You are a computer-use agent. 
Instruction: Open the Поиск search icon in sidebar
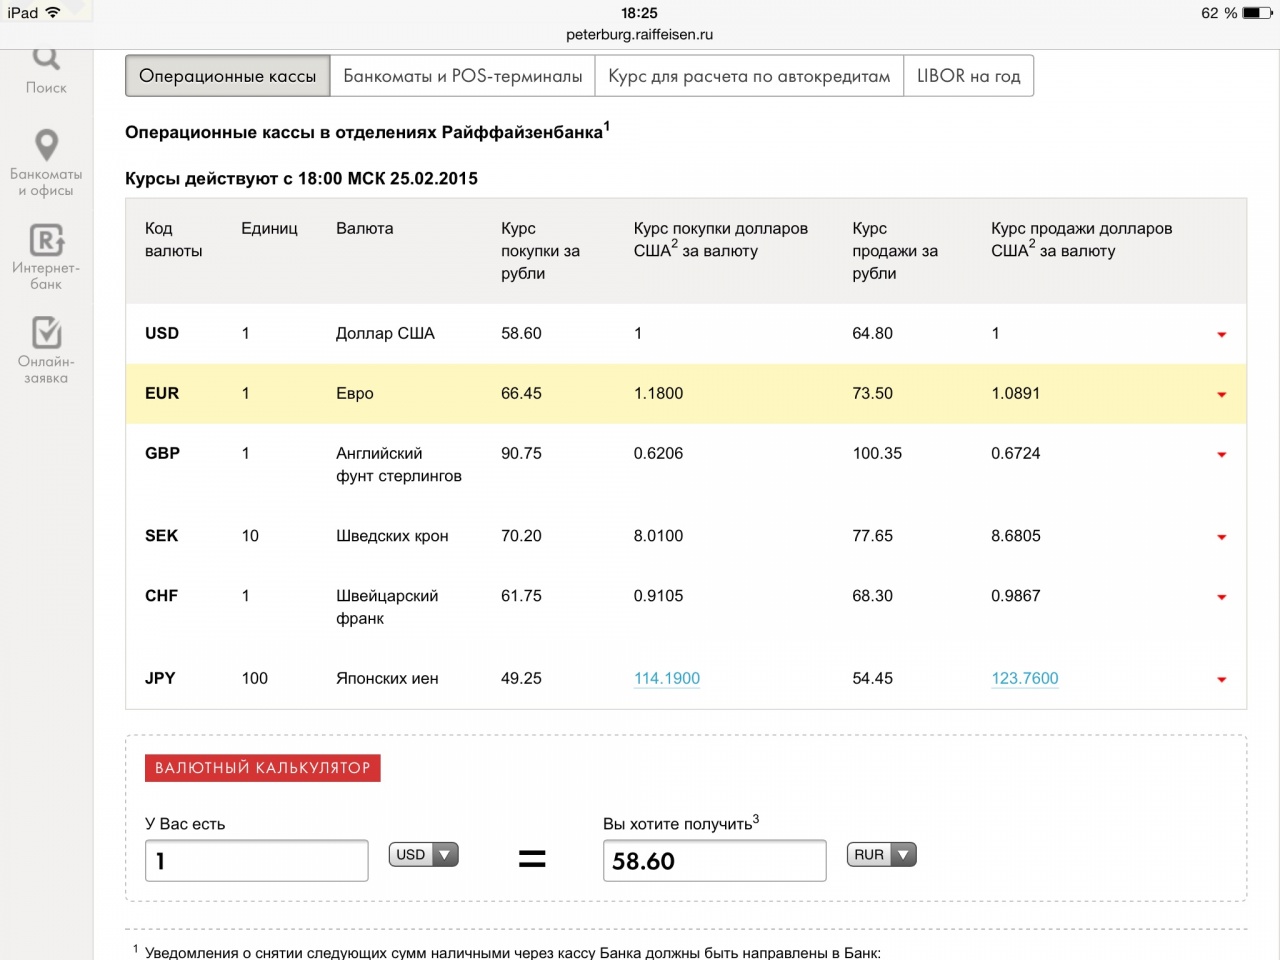[46, 60]
